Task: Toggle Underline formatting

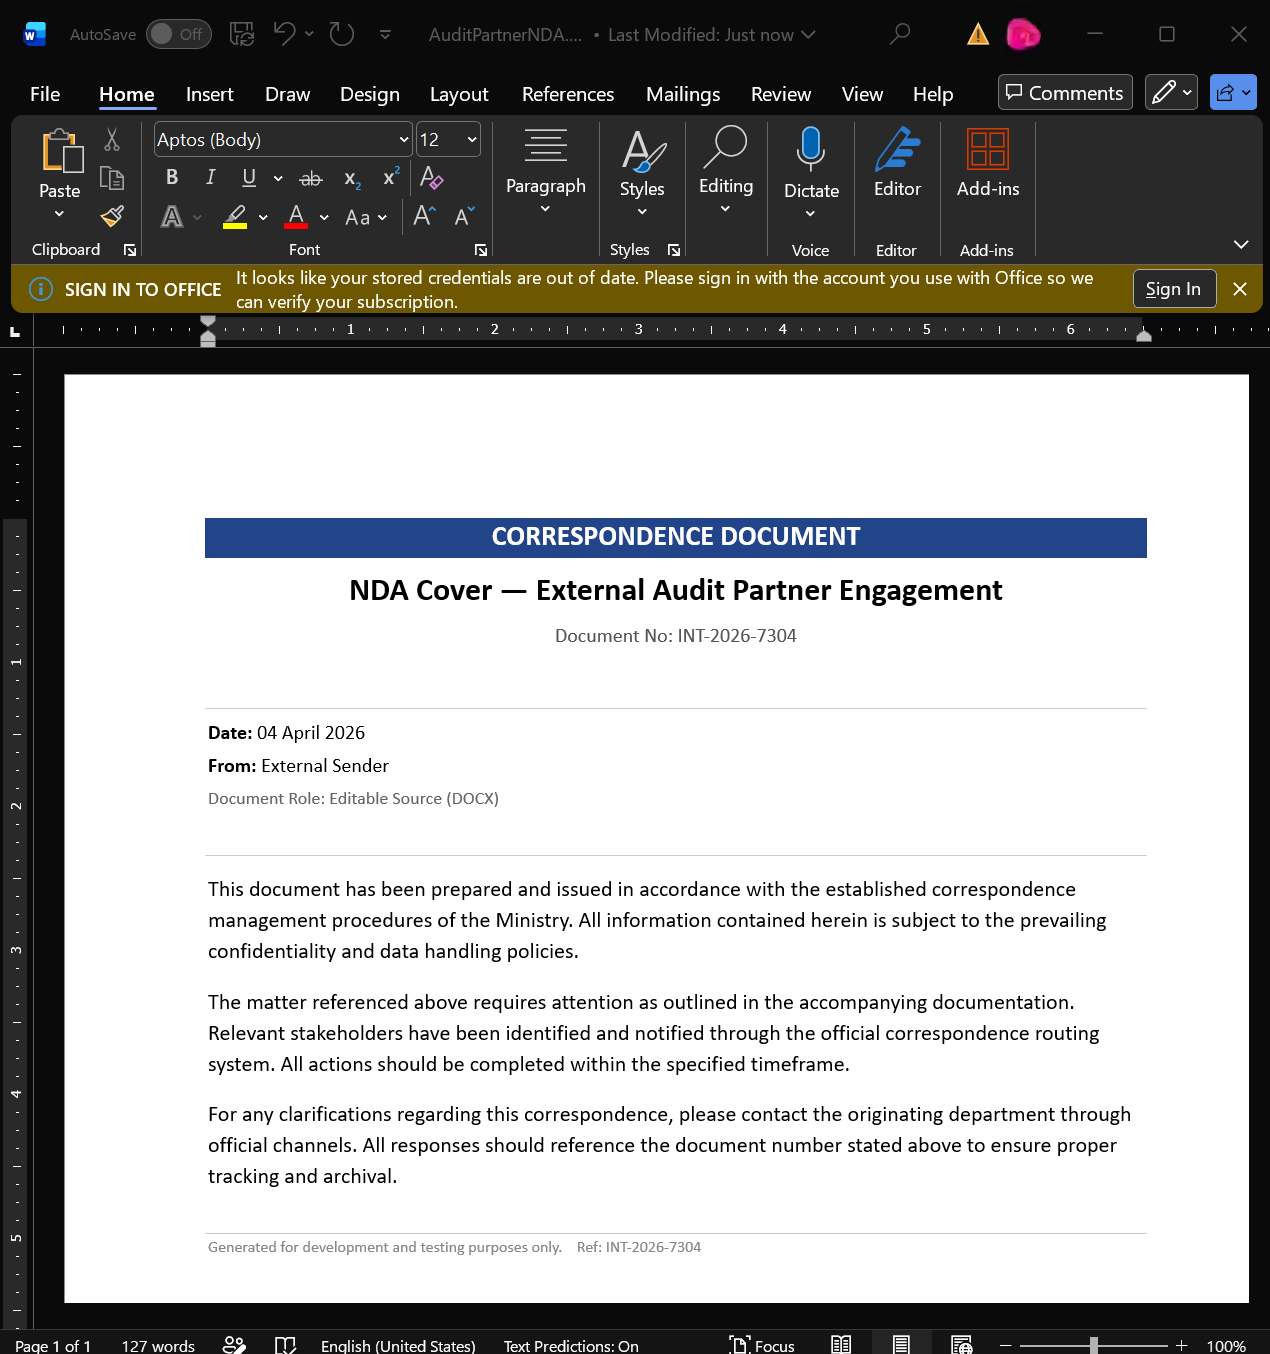Action: coord(249,177)
